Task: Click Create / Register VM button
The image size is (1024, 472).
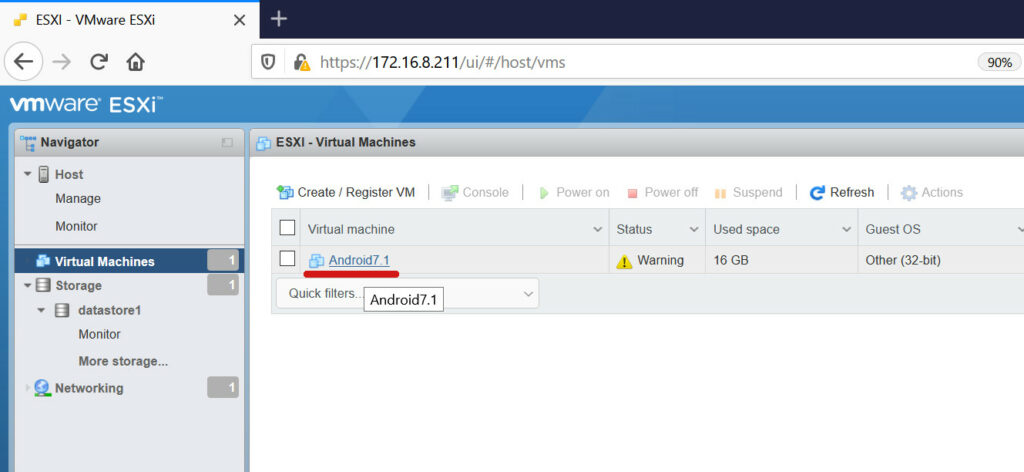Action: (345, 192)
